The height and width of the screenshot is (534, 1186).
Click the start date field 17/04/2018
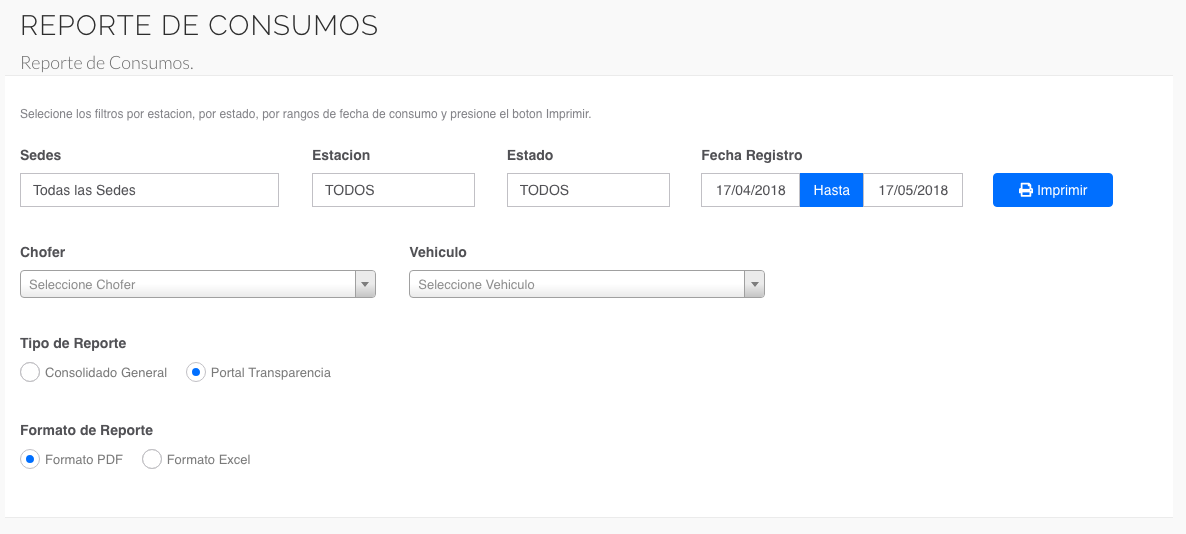(x=750, y=190)
